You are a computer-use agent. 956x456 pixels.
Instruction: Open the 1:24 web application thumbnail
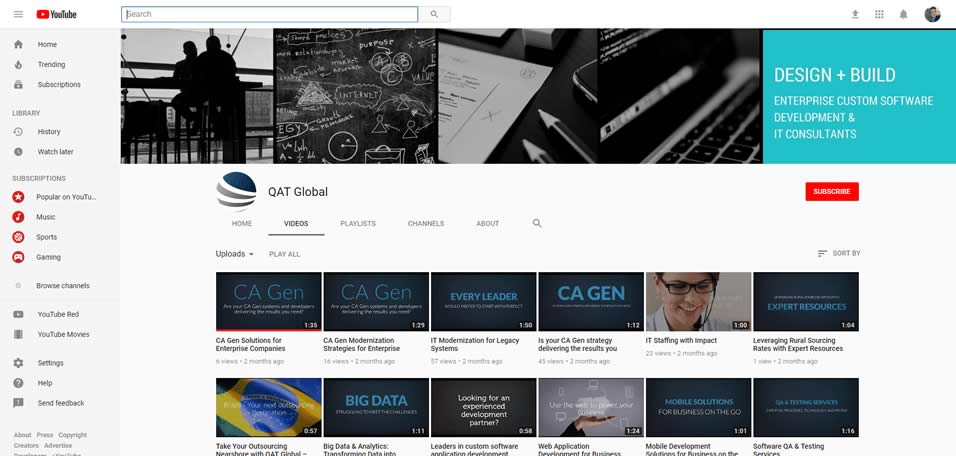(591, 407)
